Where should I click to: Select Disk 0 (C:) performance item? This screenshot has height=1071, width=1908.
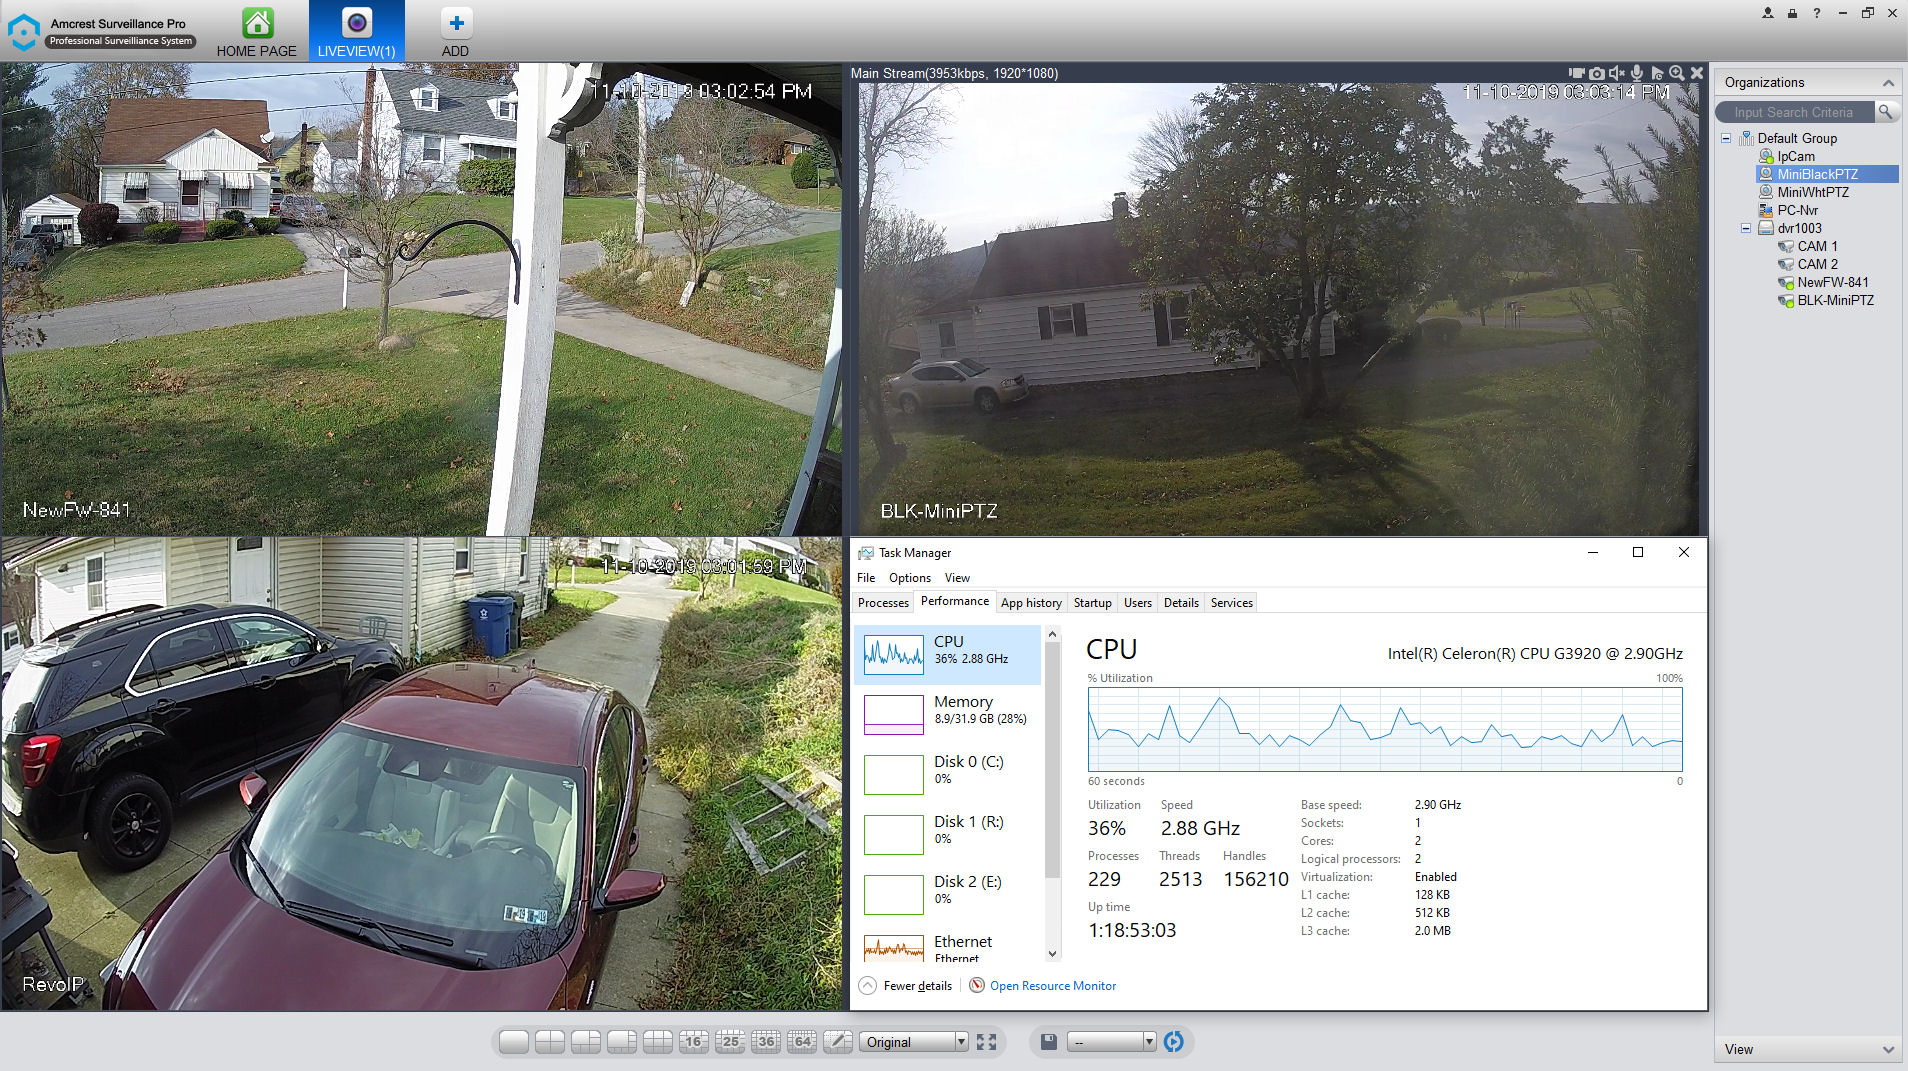coord(948,775)
